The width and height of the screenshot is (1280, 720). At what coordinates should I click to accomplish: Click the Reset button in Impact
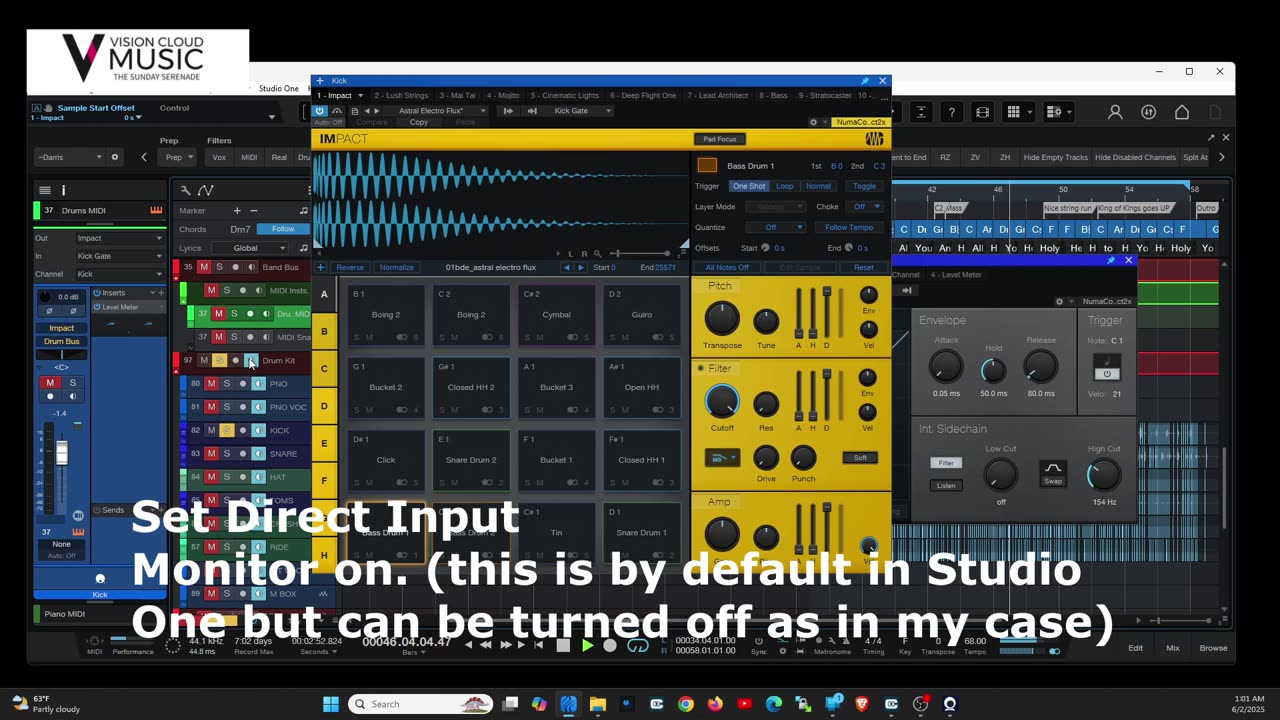(863, 267)
